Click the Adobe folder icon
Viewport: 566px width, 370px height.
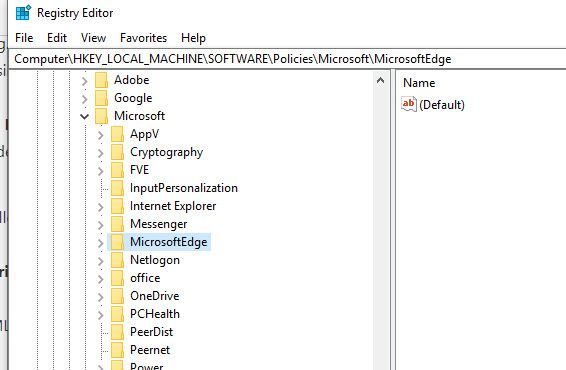[x=101, y=80]
